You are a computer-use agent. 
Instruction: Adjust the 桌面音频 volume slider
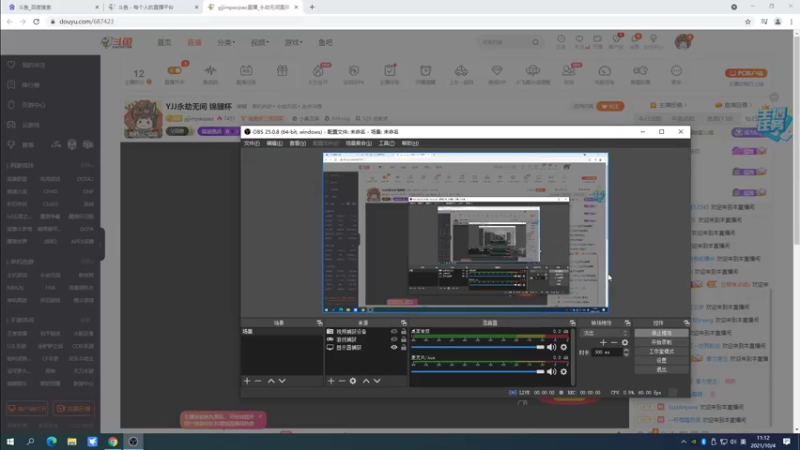pos(478,347)
